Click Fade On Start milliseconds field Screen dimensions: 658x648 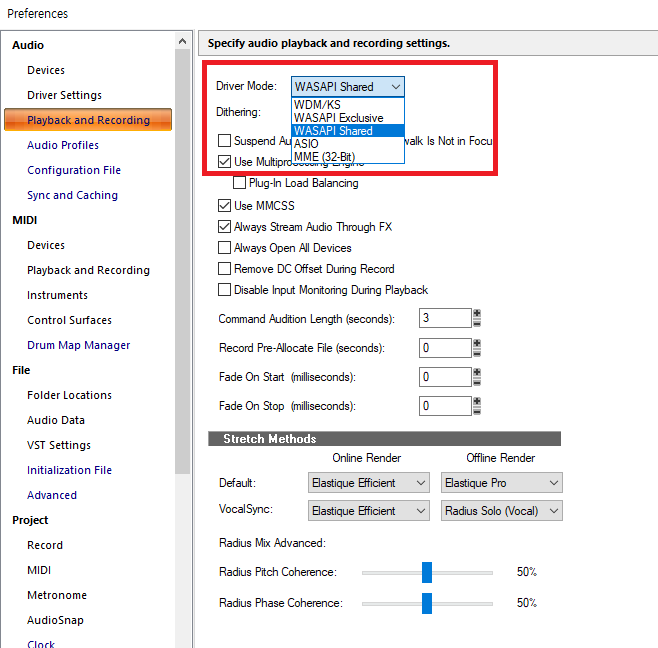point(445,377)
